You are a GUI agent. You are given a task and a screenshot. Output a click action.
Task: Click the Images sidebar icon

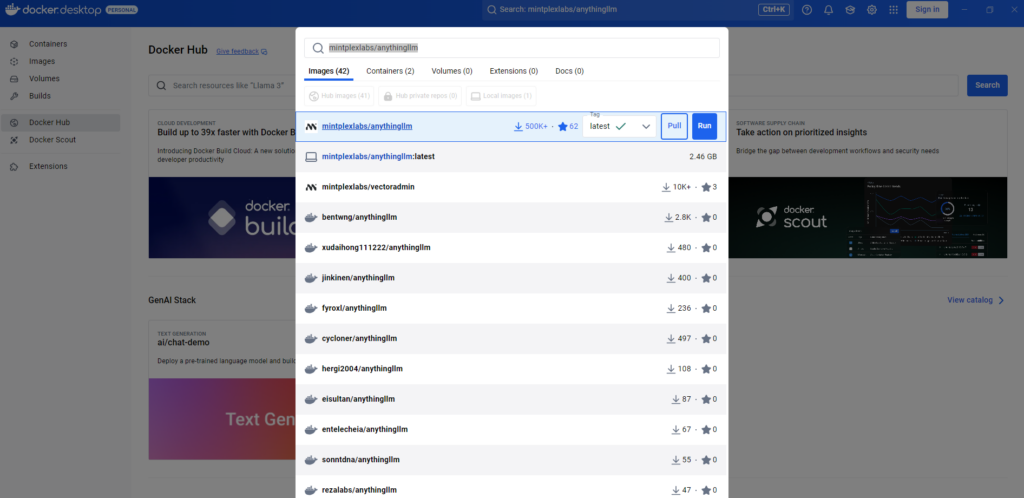pos(14,61)
